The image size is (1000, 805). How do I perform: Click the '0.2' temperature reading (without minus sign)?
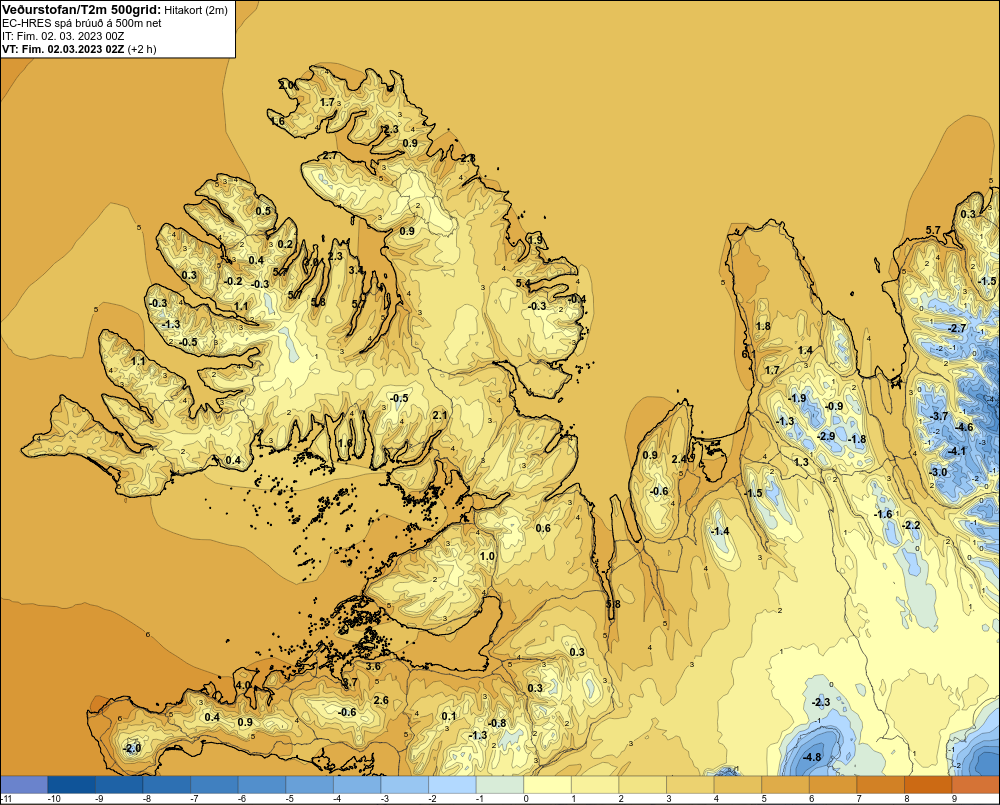tap(285, 244)
